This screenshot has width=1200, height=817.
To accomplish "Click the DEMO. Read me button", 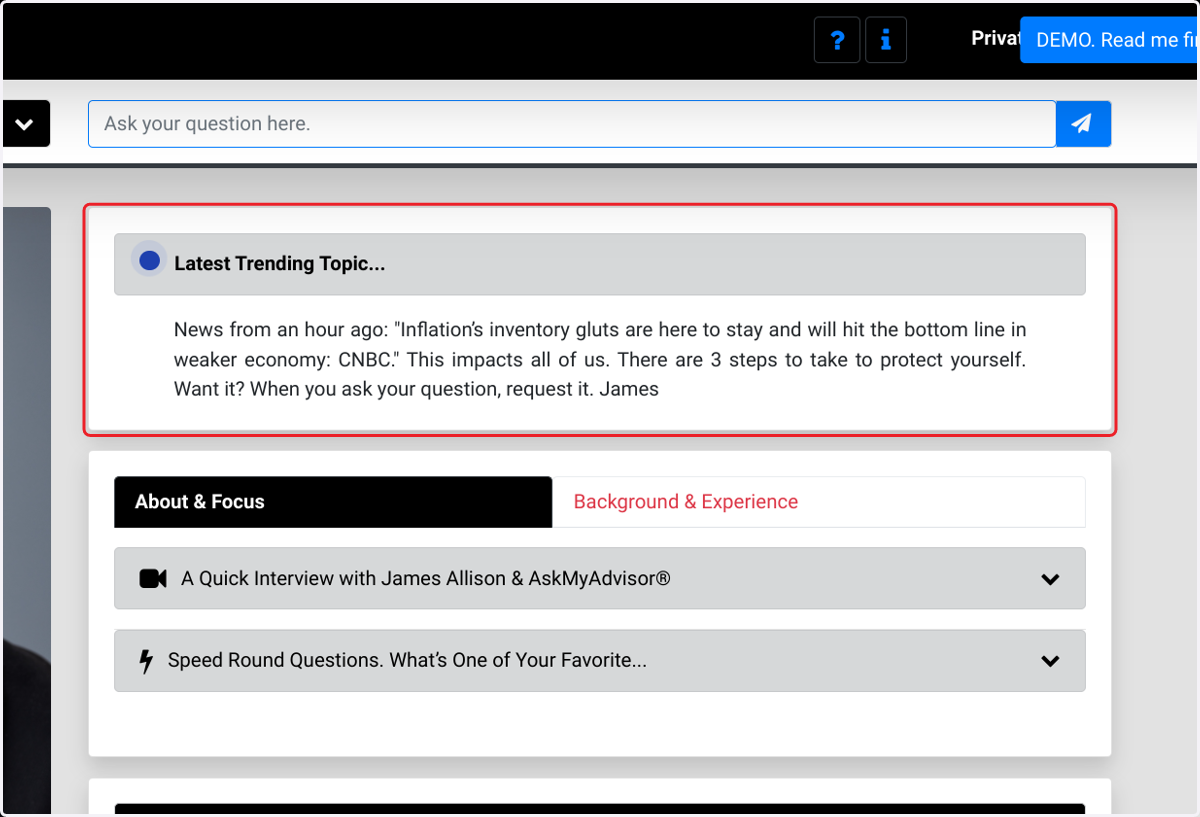I will (x=1110, y=40).
